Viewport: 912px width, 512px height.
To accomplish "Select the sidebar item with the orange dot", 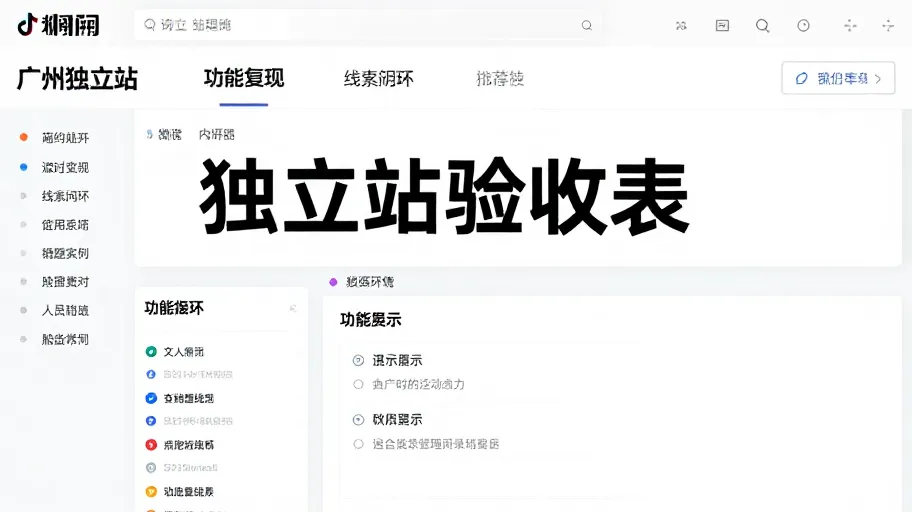I will (54, 138).
